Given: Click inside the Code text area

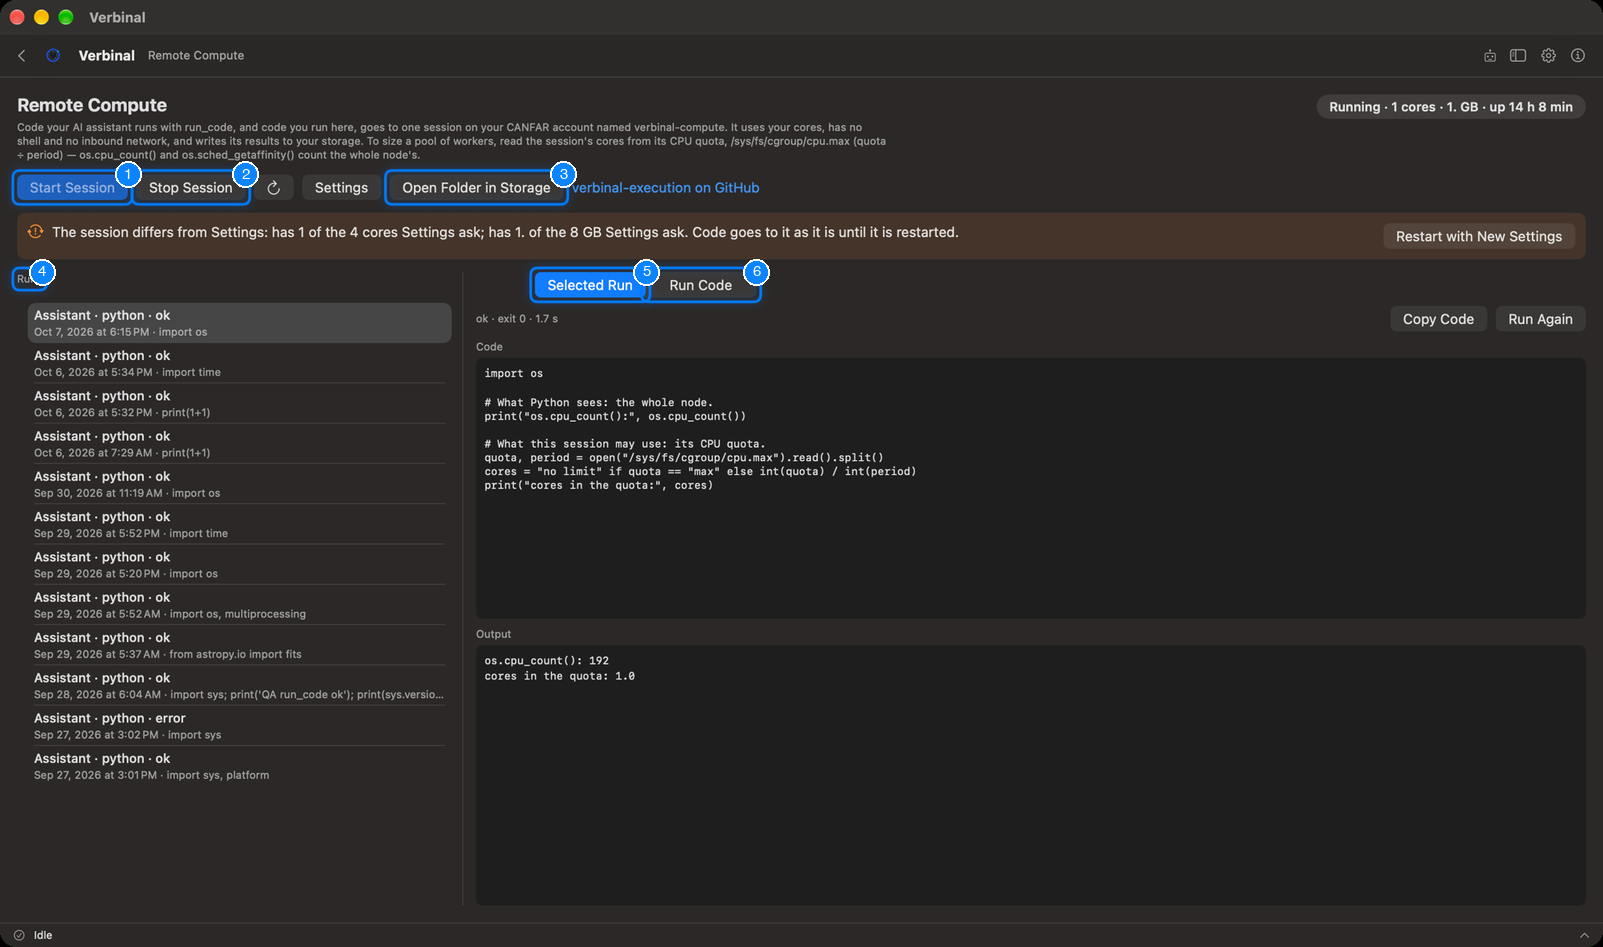Looking at the screenshot, I should [x=1030, y=488].
